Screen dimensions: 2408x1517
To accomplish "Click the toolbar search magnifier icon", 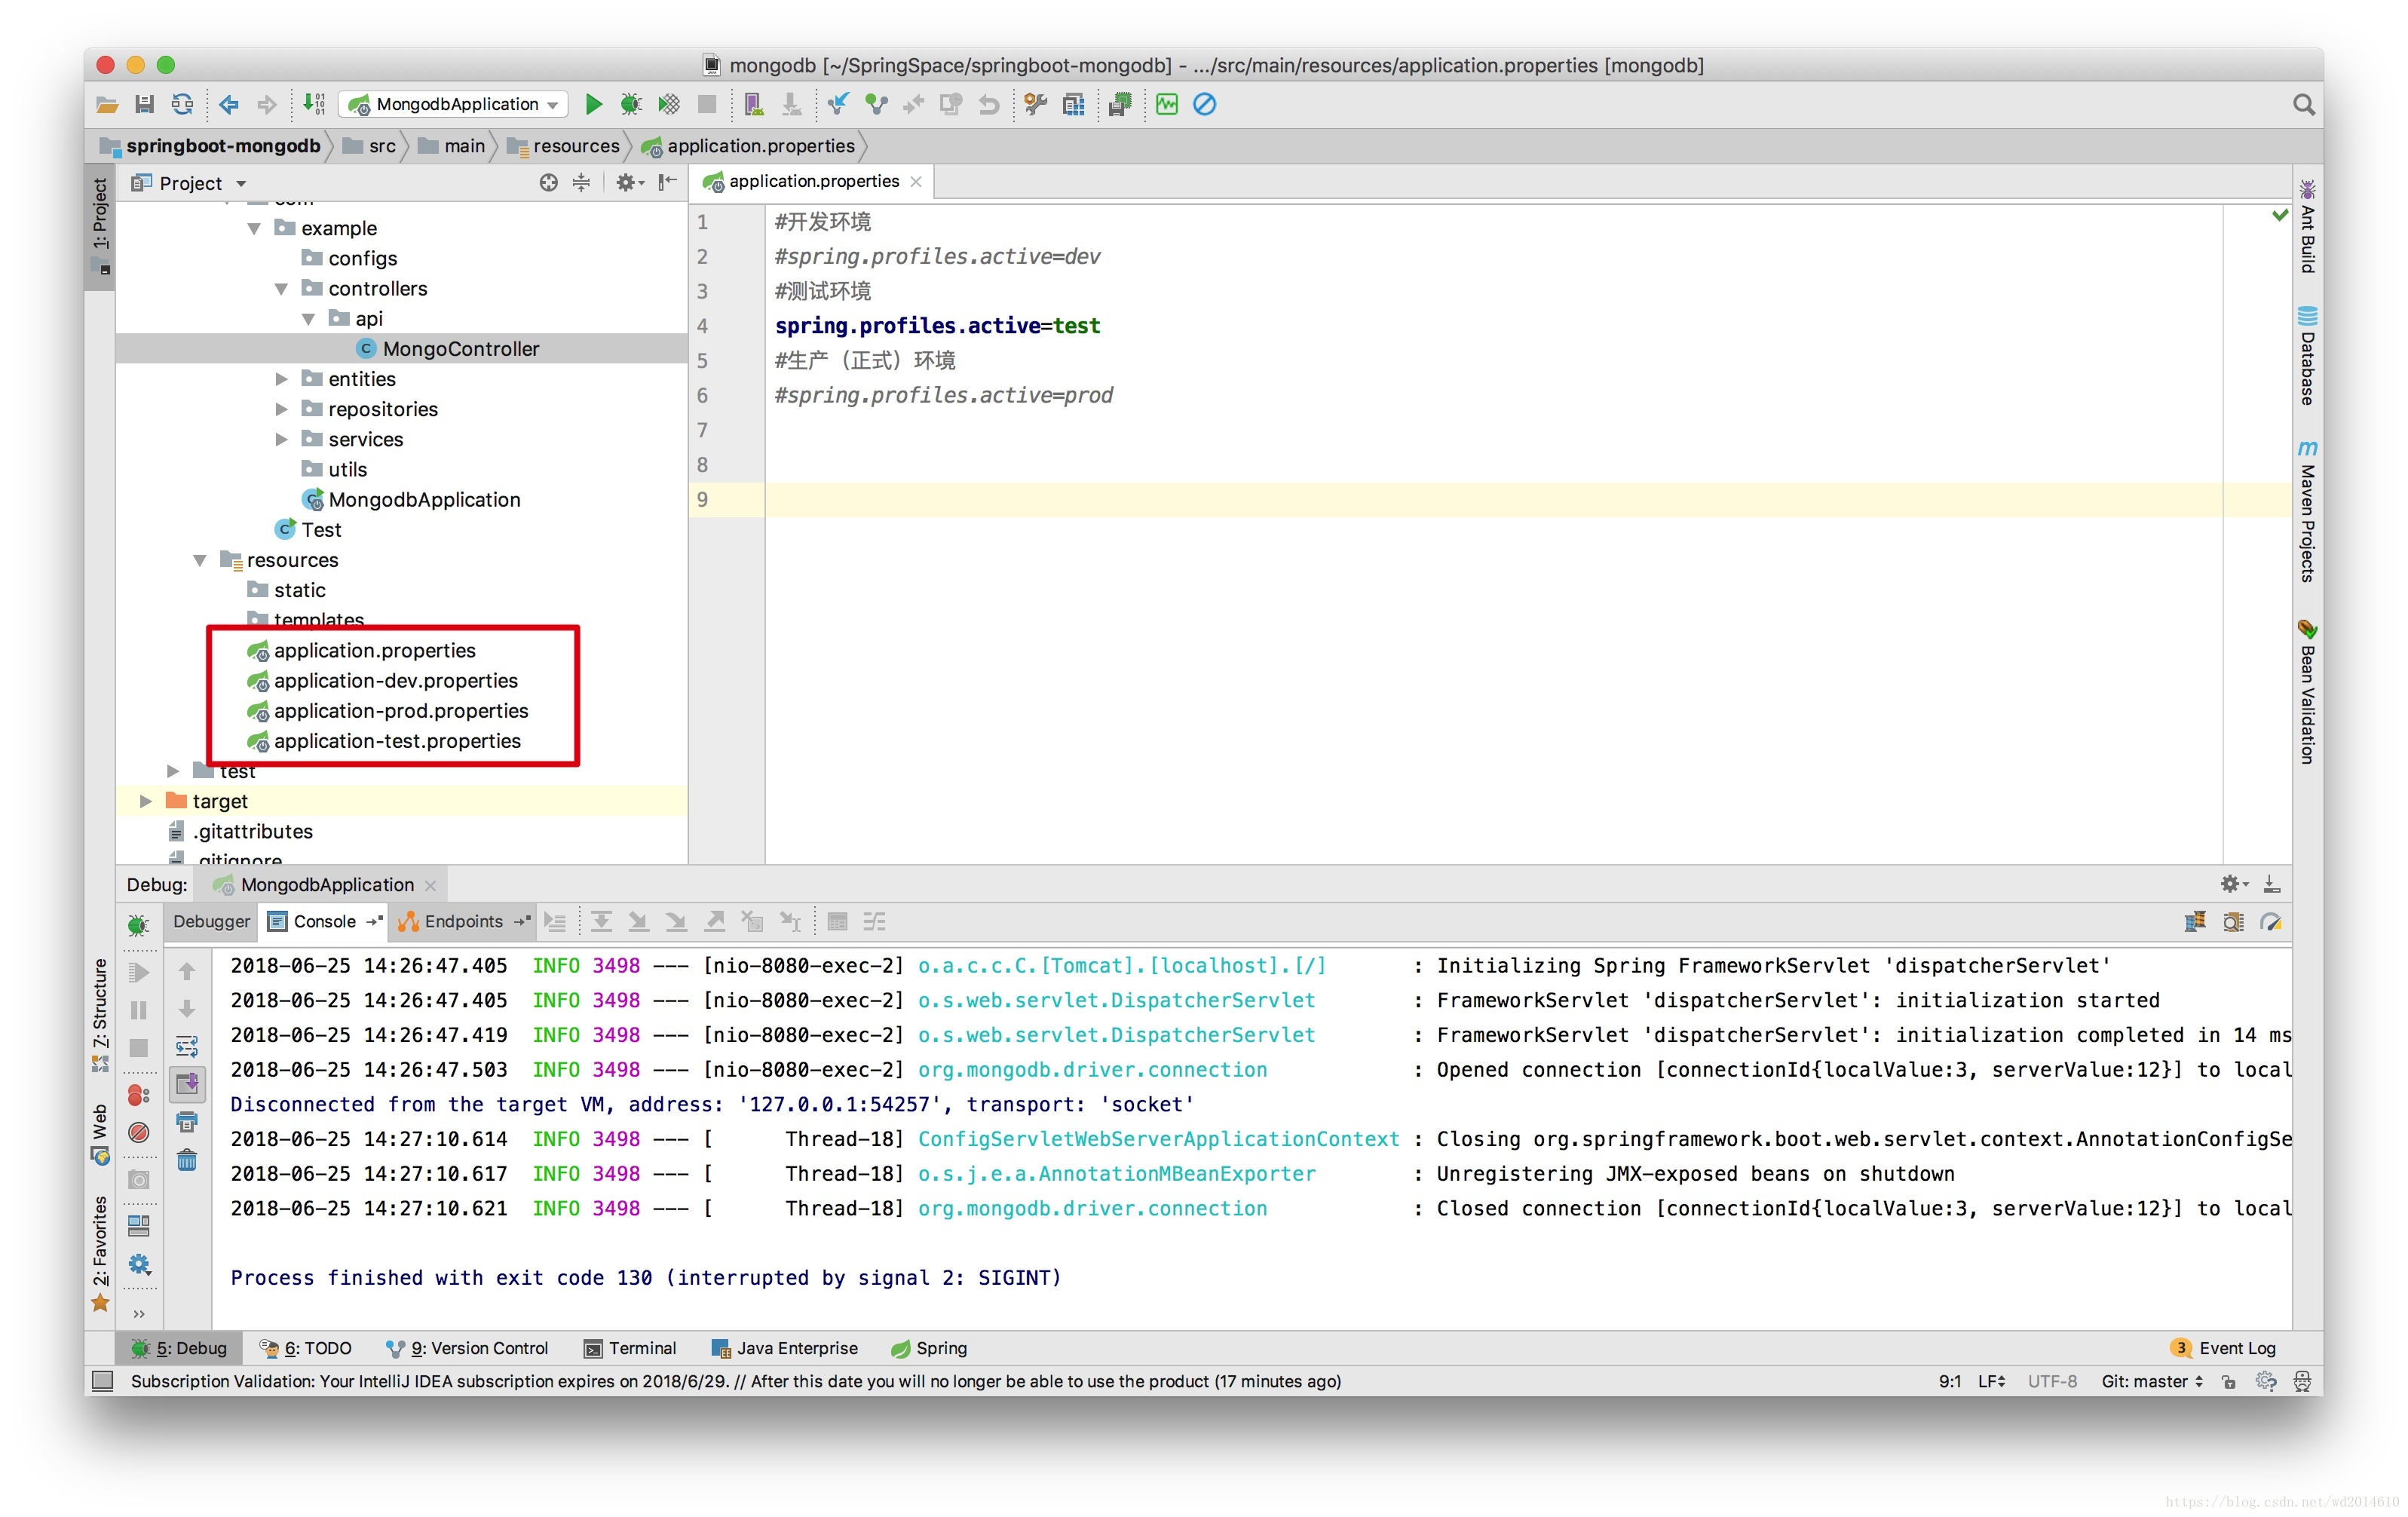I will click(x=2303, y=104).
